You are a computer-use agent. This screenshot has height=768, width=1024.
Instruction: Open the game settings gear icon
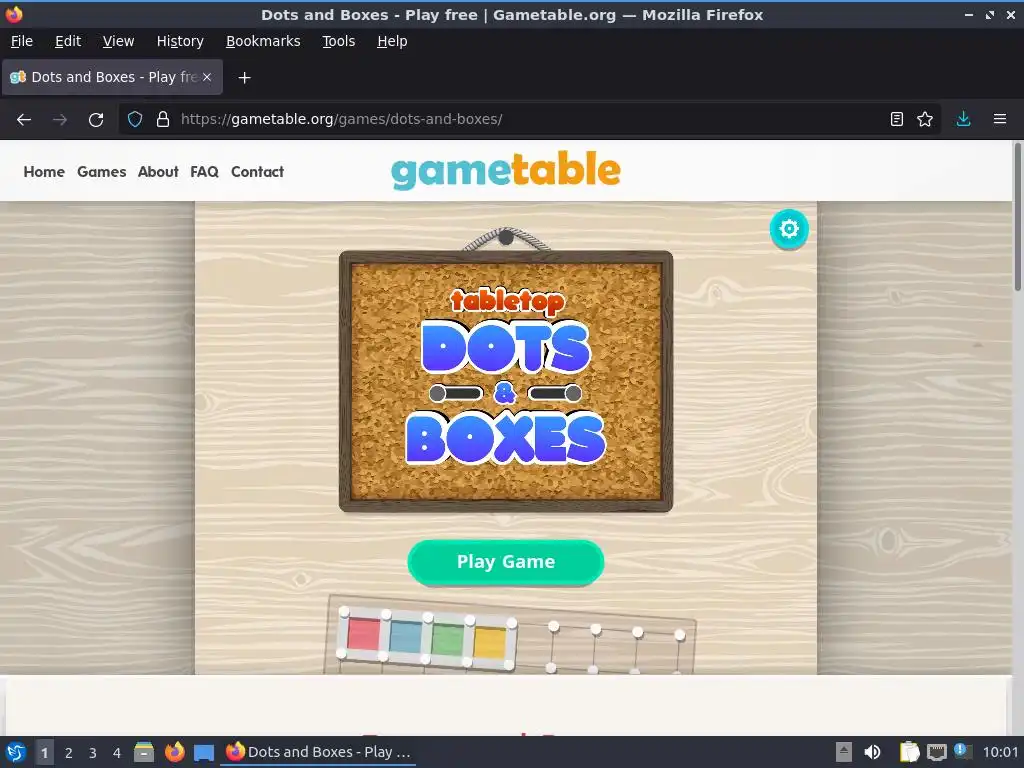pos(789,229)
